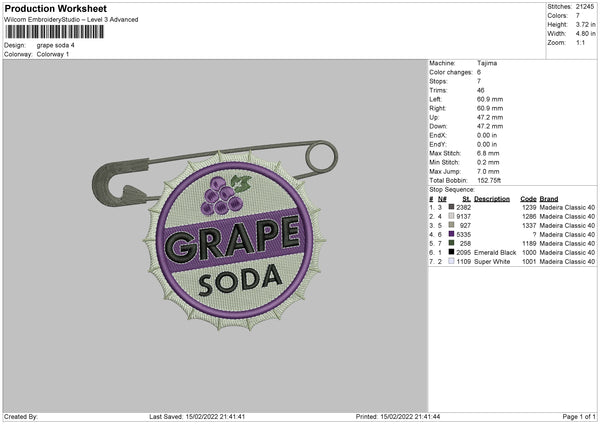Click the Up value 47.2 mm

[x=490, y=117]
